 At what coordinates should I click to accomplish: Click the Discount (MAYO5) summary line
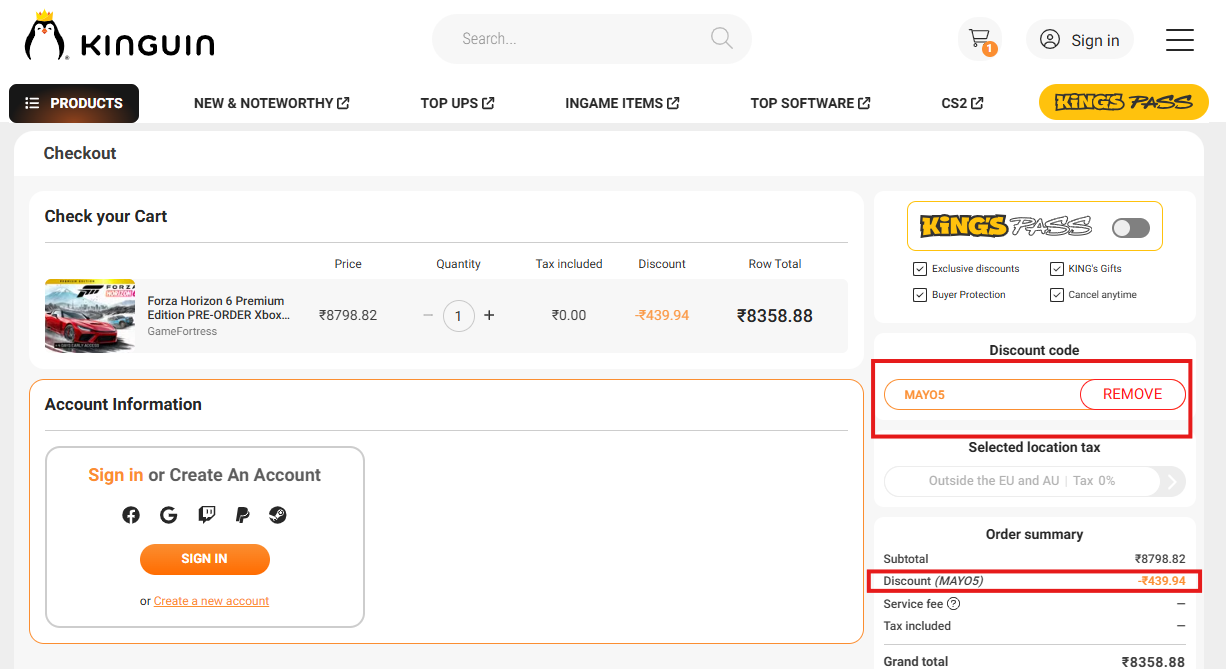click(1035, 581)
